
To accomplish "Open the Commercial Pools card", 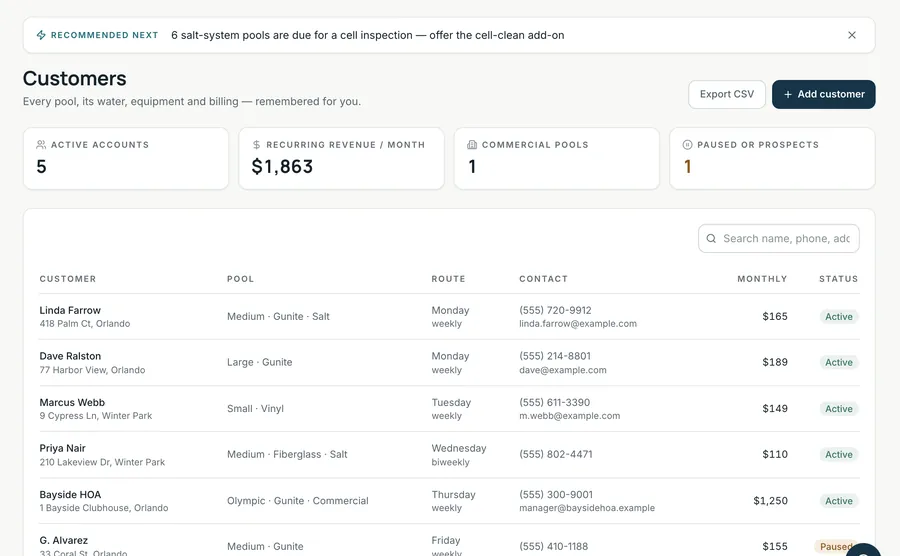I will [x=556, y=158].
